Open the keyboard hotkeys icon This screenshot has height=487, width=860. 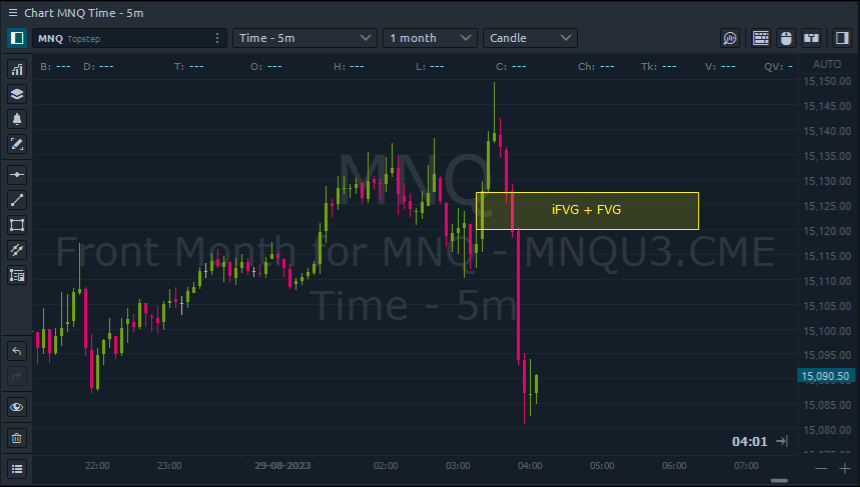pos(761,38)
